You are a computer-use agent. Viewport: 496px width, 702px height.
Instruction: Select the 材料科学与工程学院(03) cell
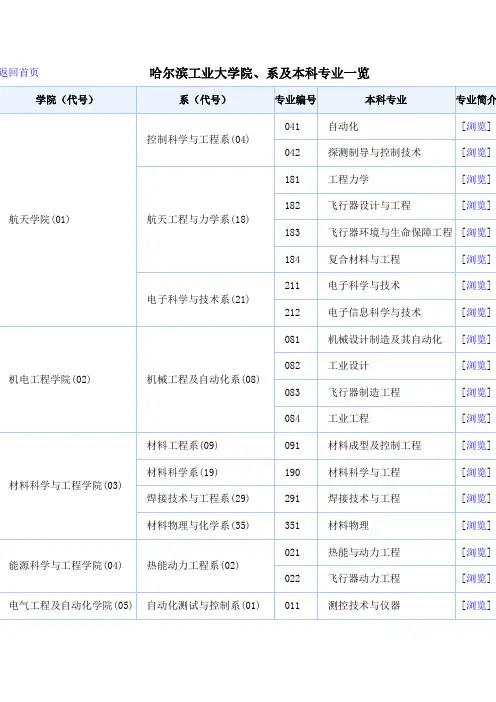68,486
